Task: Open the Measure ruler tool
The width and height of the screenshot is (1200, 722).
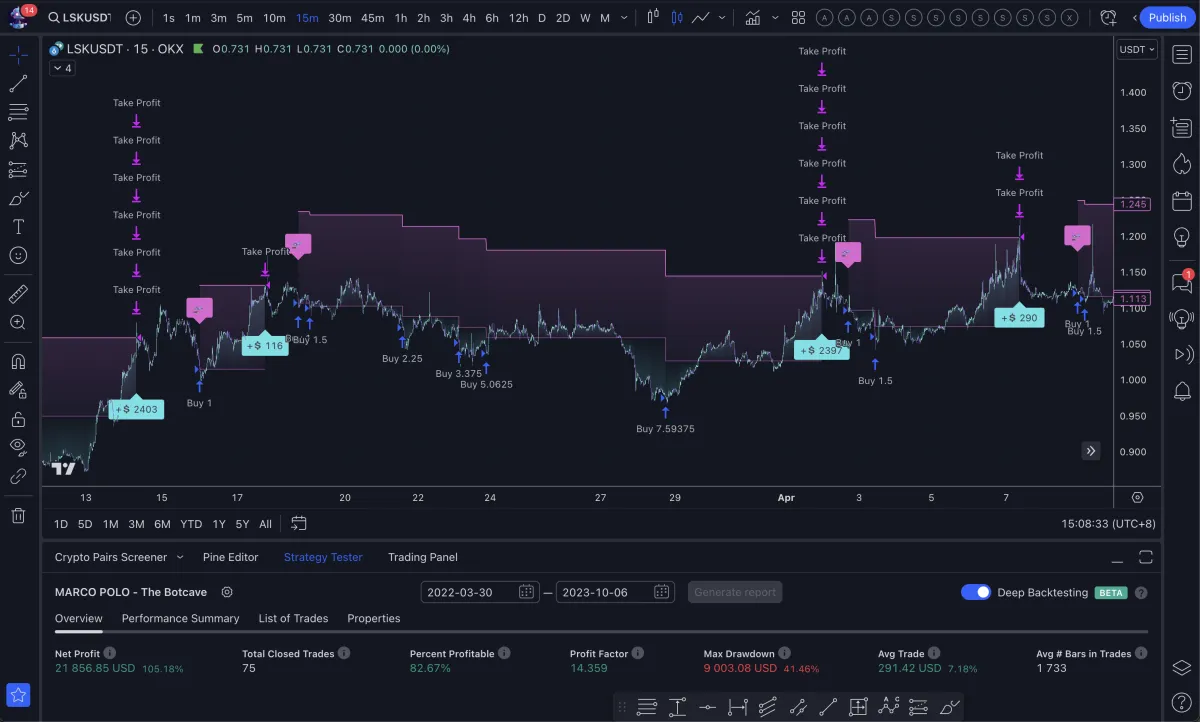Action: point(18,295)
